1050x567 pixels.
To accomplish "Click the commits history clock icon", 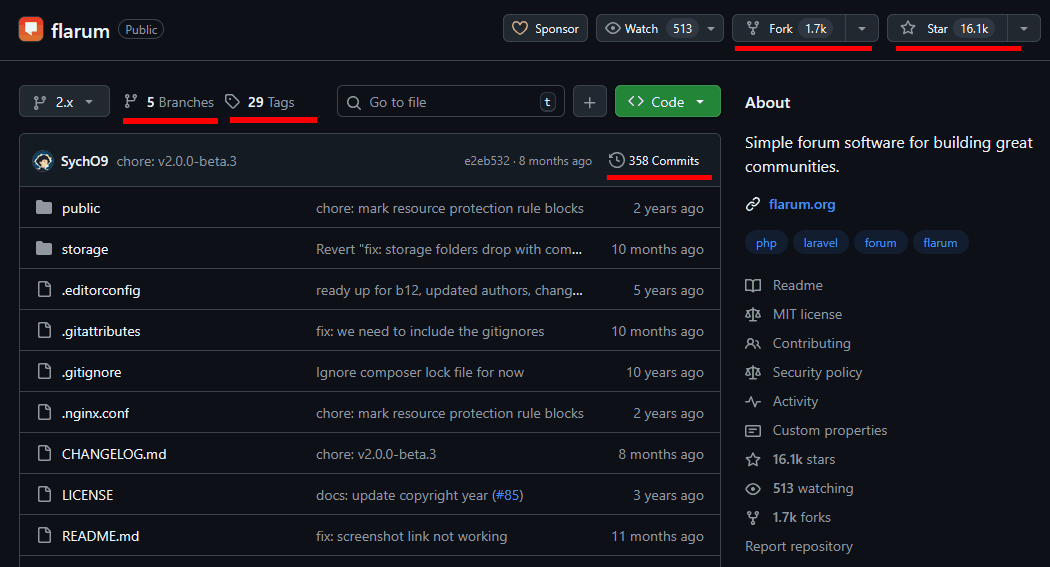I will [x=617, y=160].
